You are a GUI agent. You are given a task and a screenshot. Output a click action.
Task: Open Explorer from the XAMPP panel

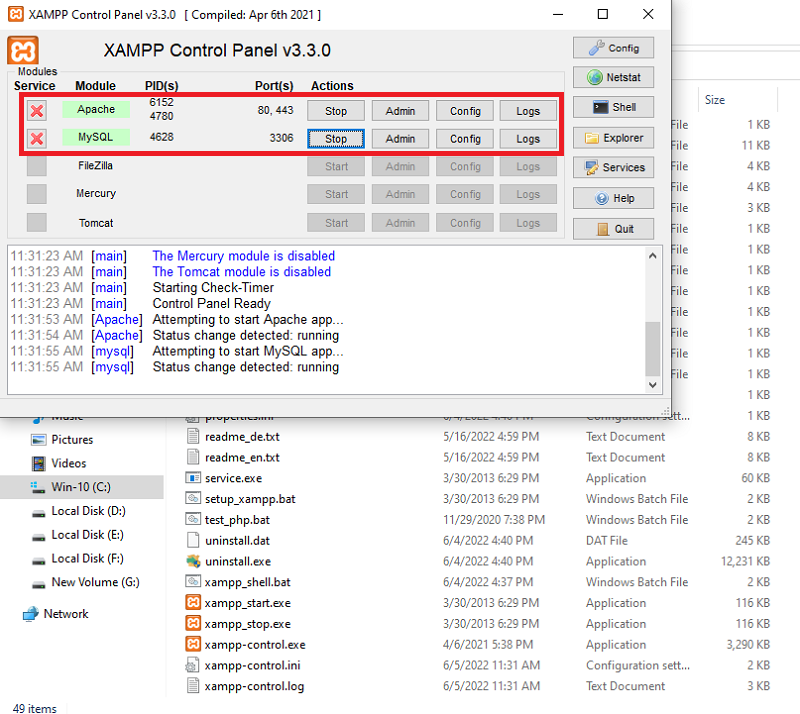(613, 138)
